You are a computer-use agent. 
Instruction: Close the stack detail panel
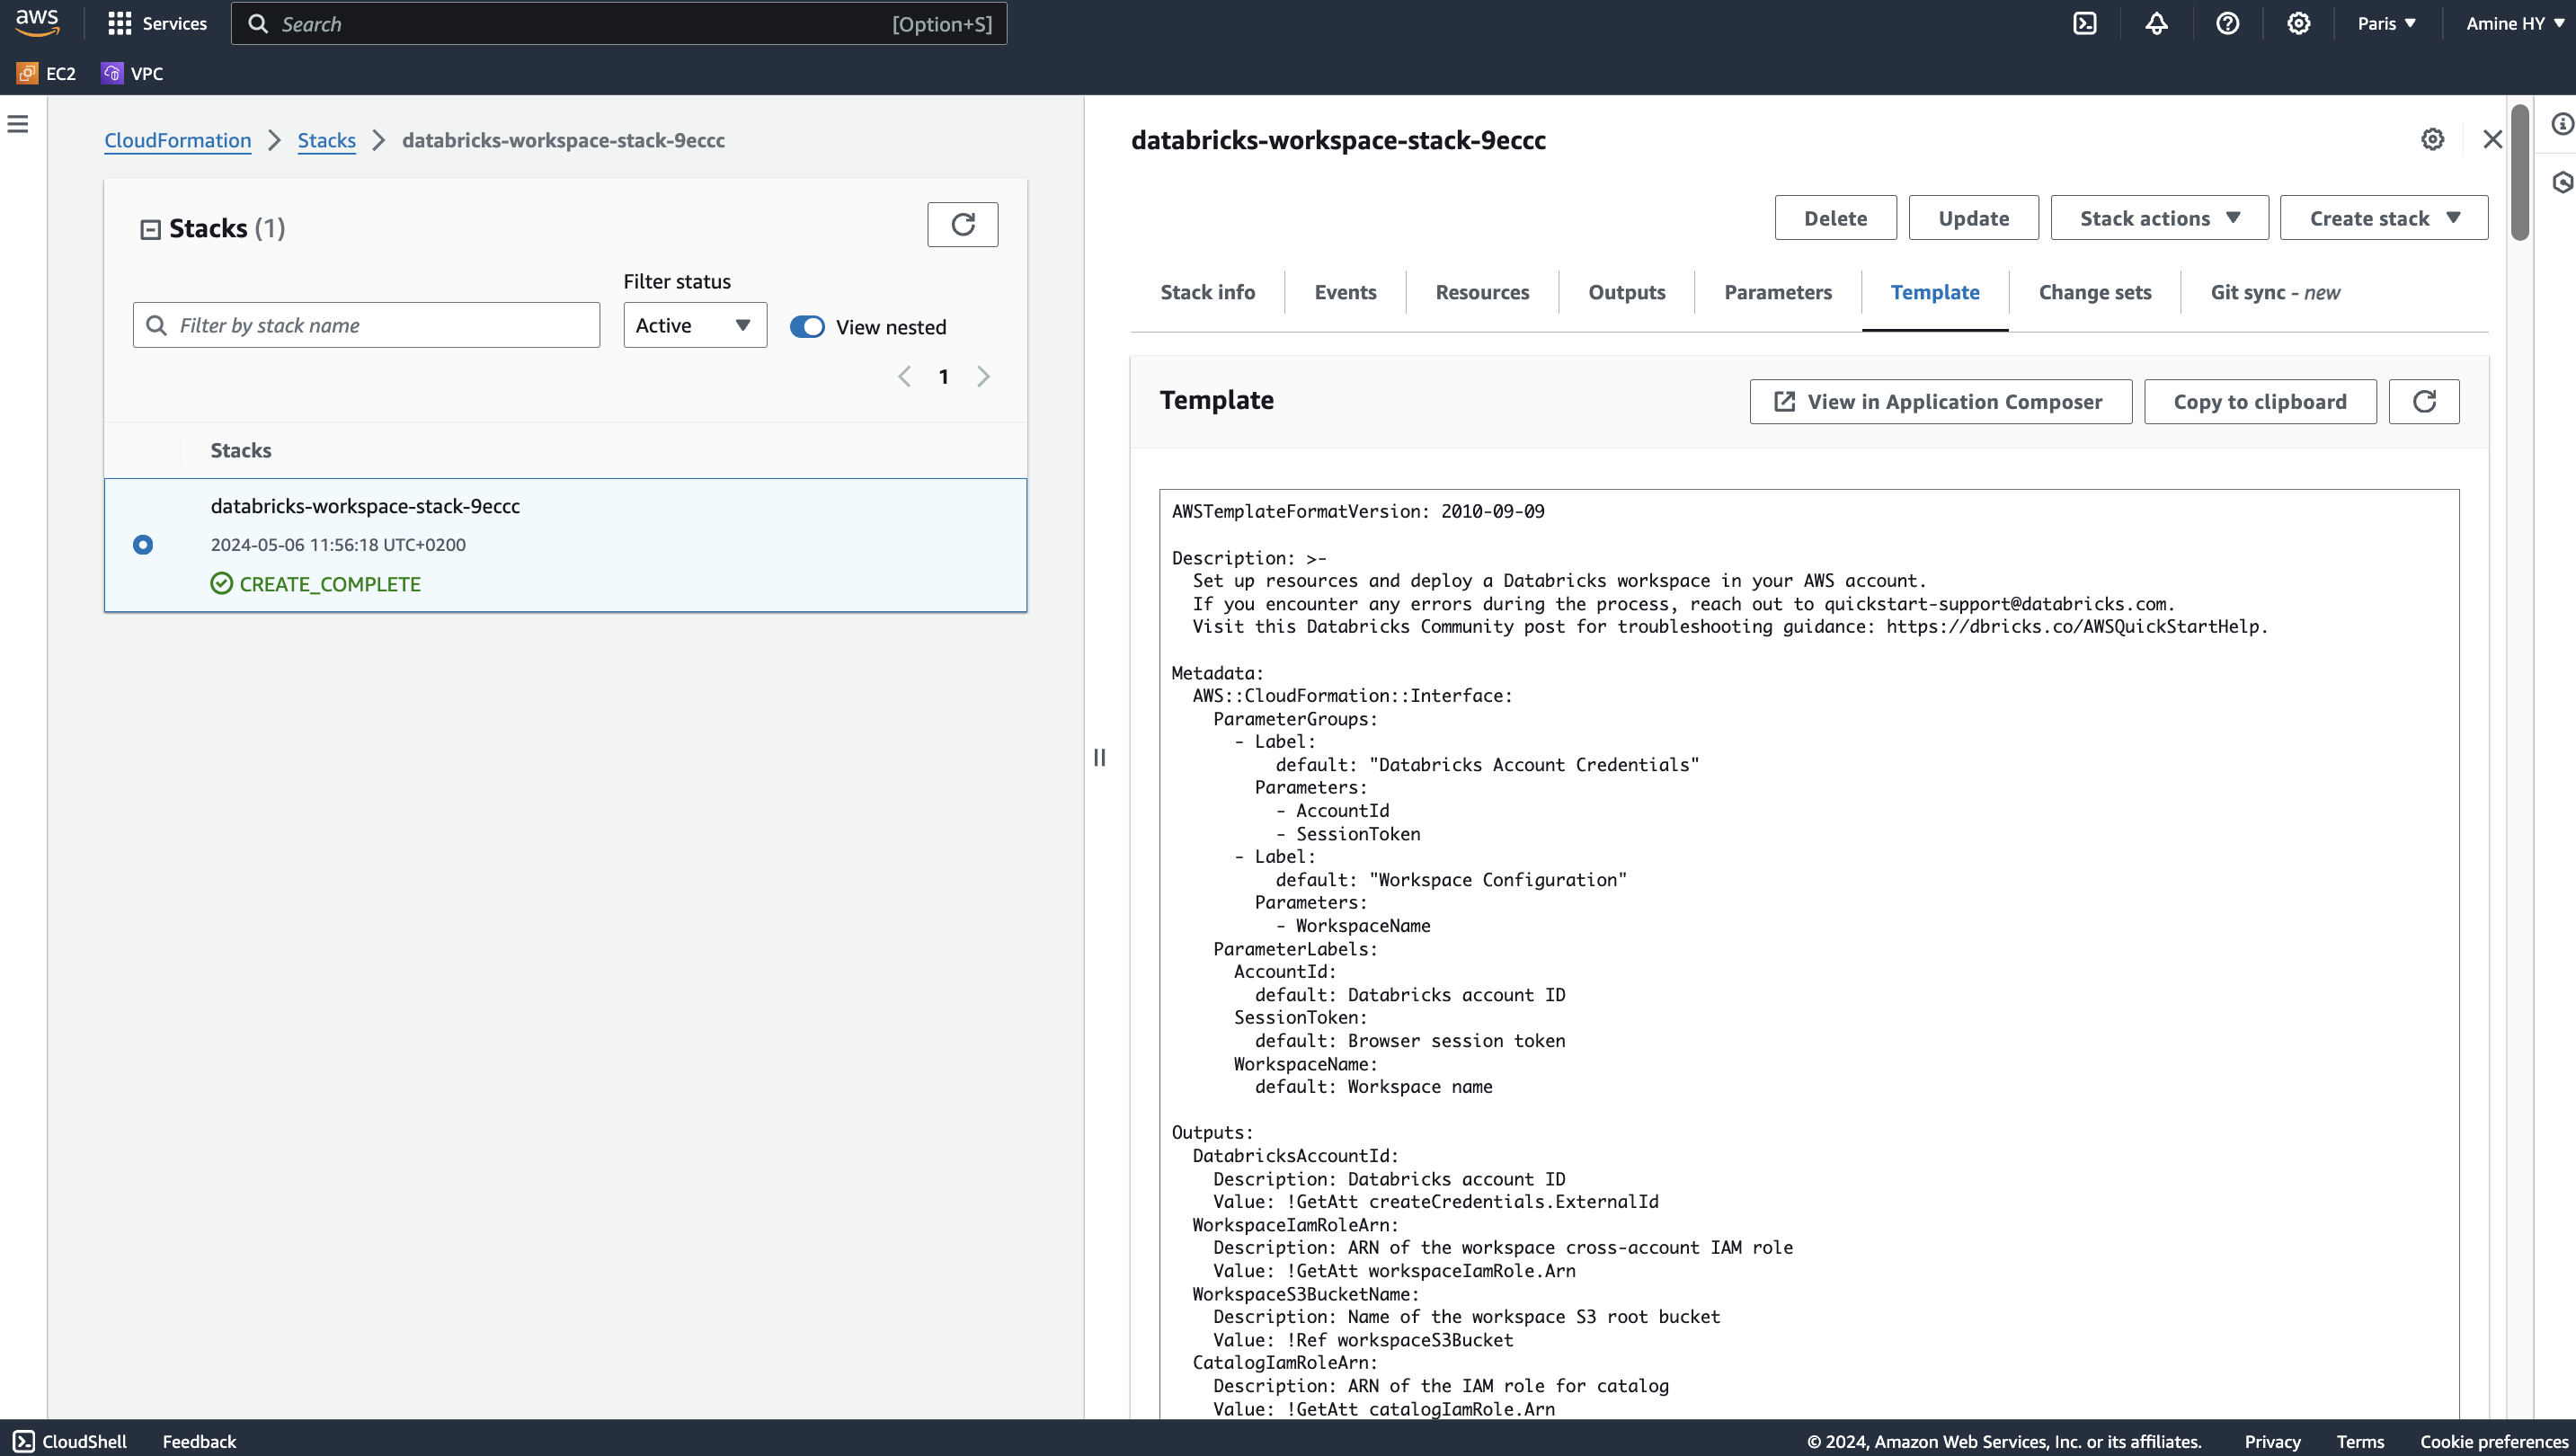click(x=2492, y=139)
